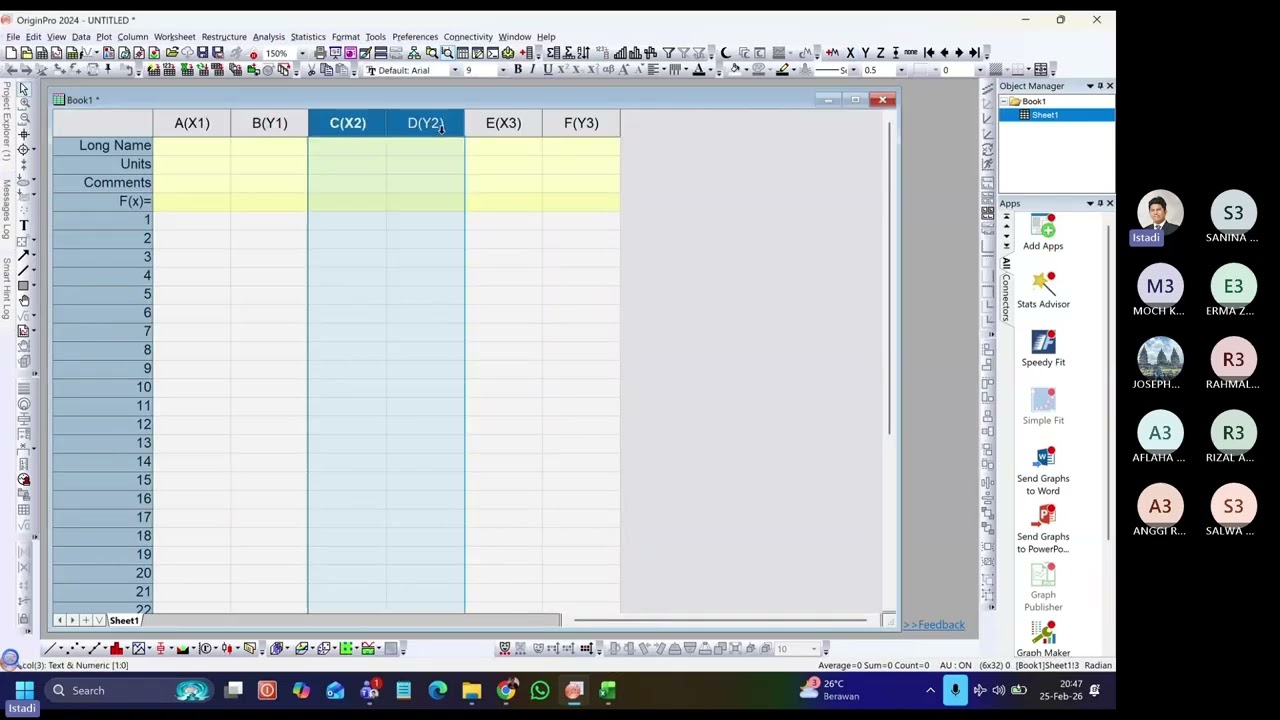Click the Print toolbar icon
This screenshot has height=720, width=1280.
pos(320,52)
